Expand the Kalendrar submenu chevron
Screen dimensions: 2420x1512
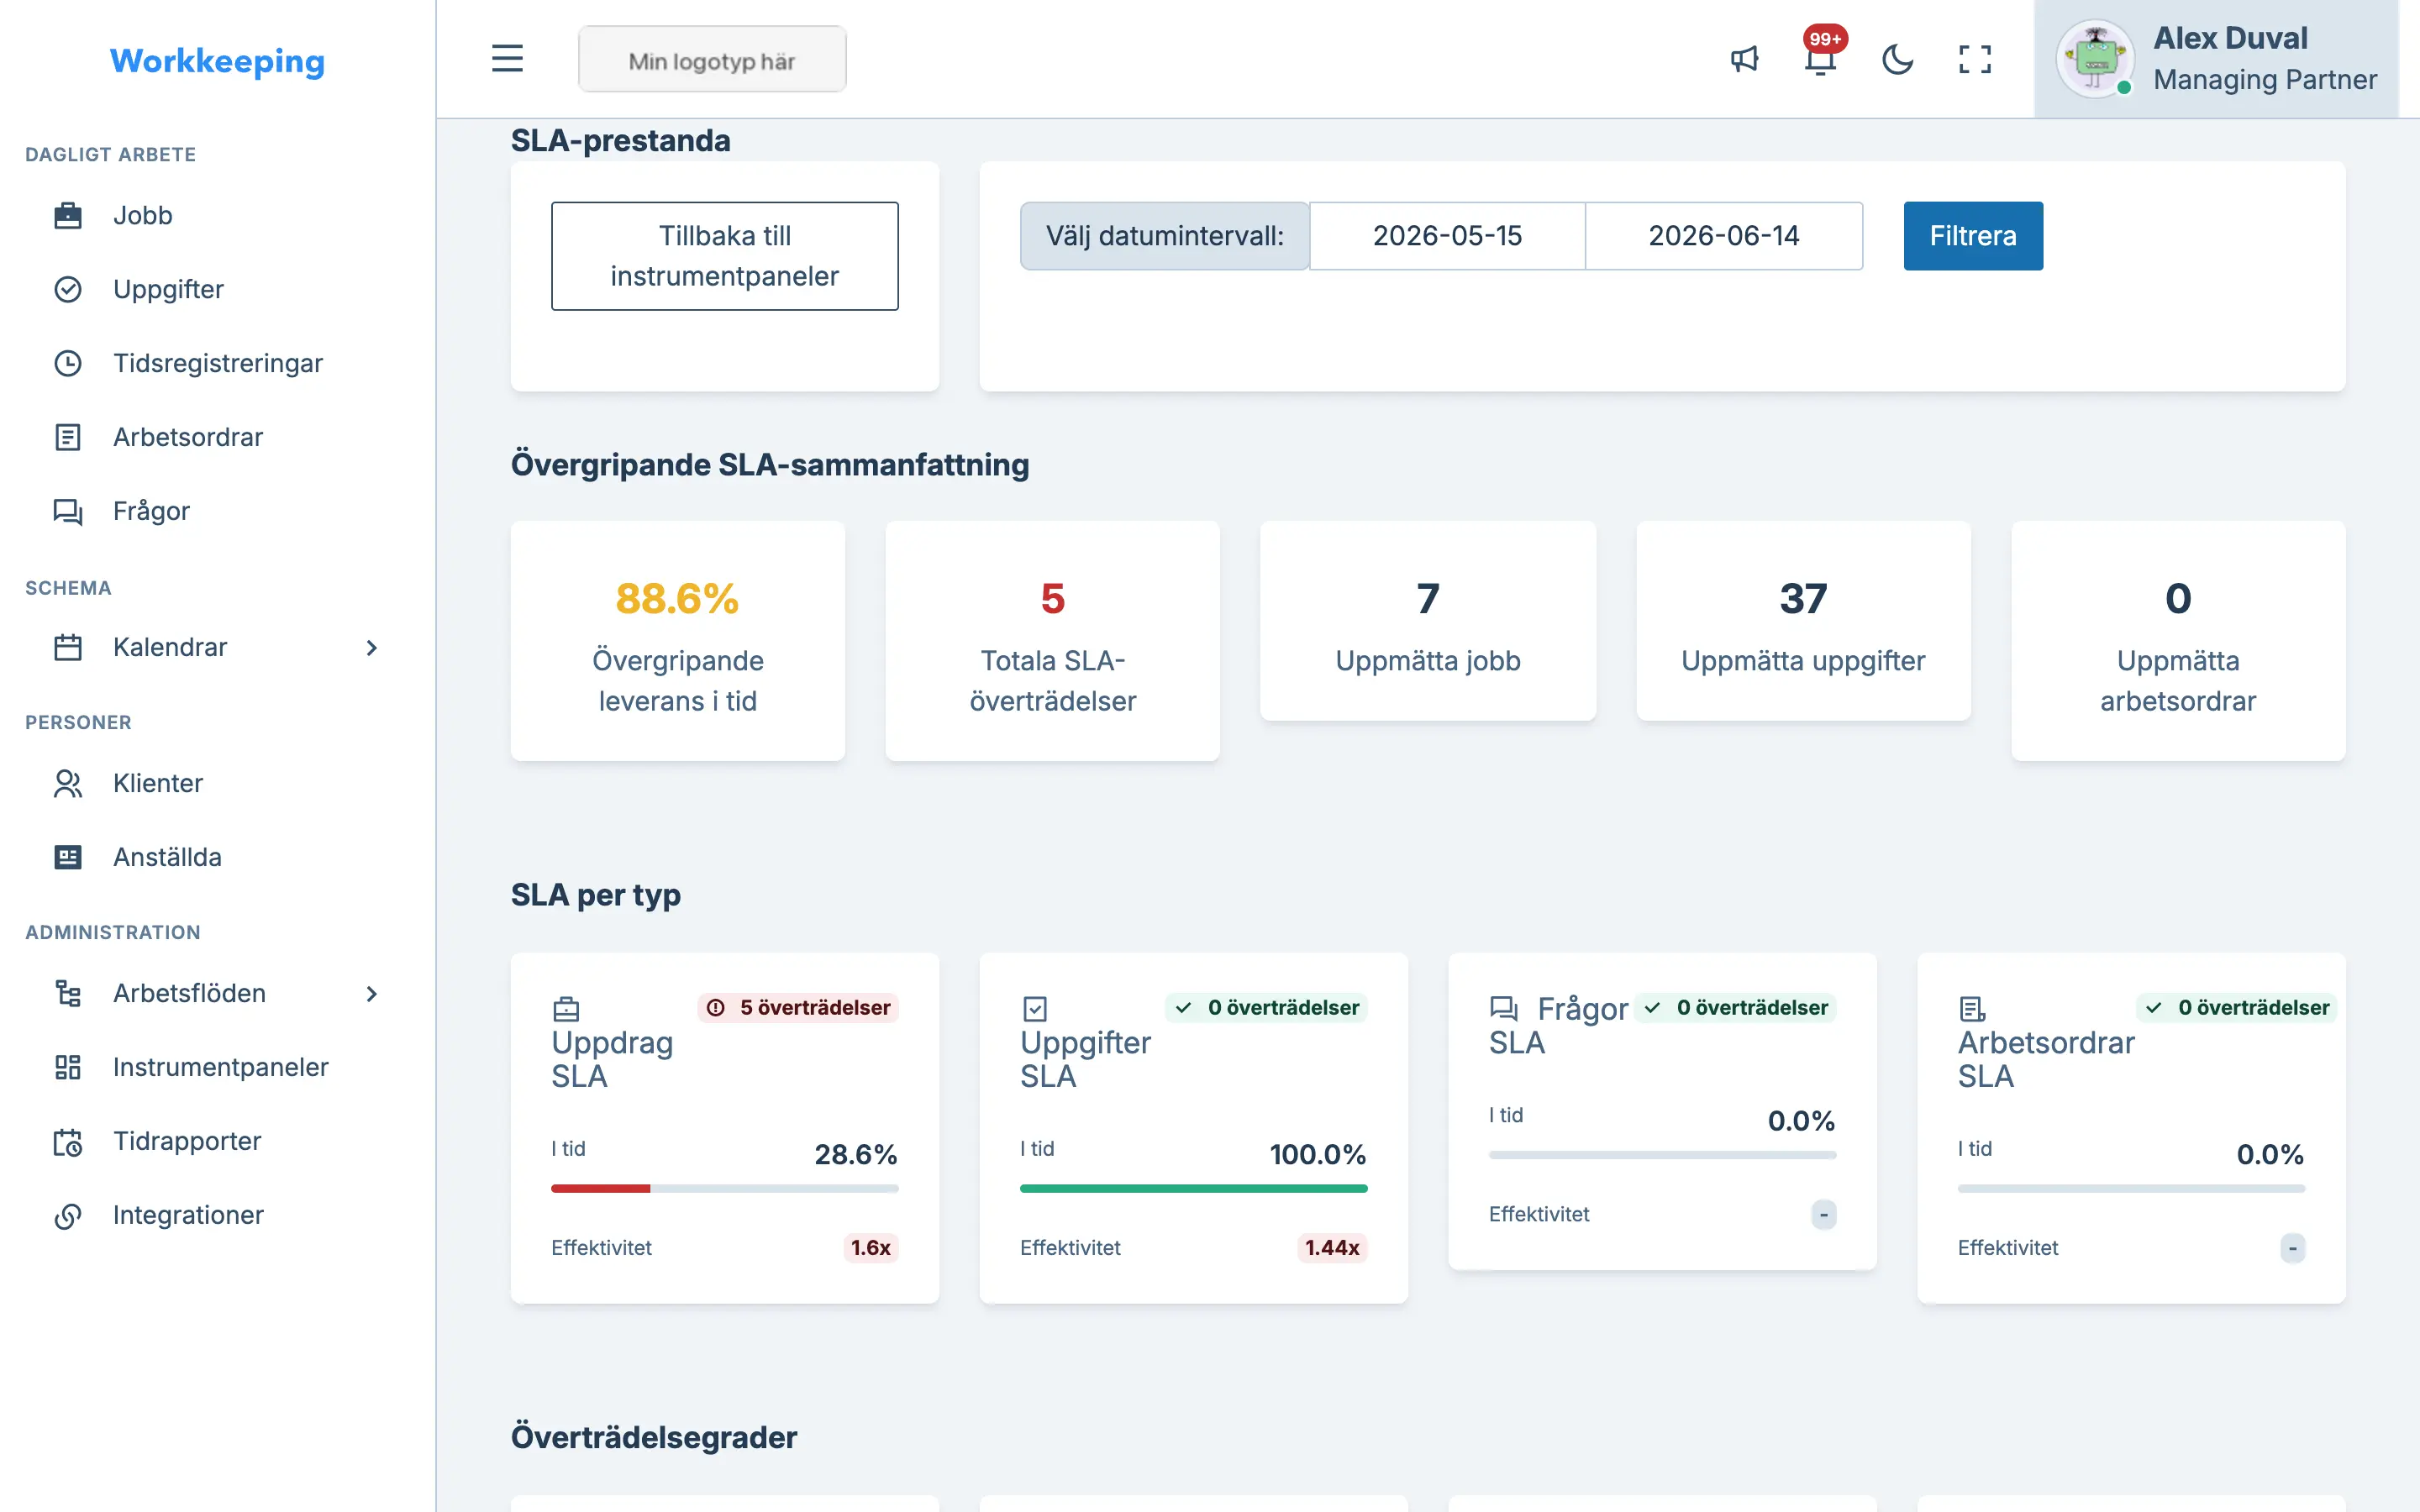click(371, 647)
